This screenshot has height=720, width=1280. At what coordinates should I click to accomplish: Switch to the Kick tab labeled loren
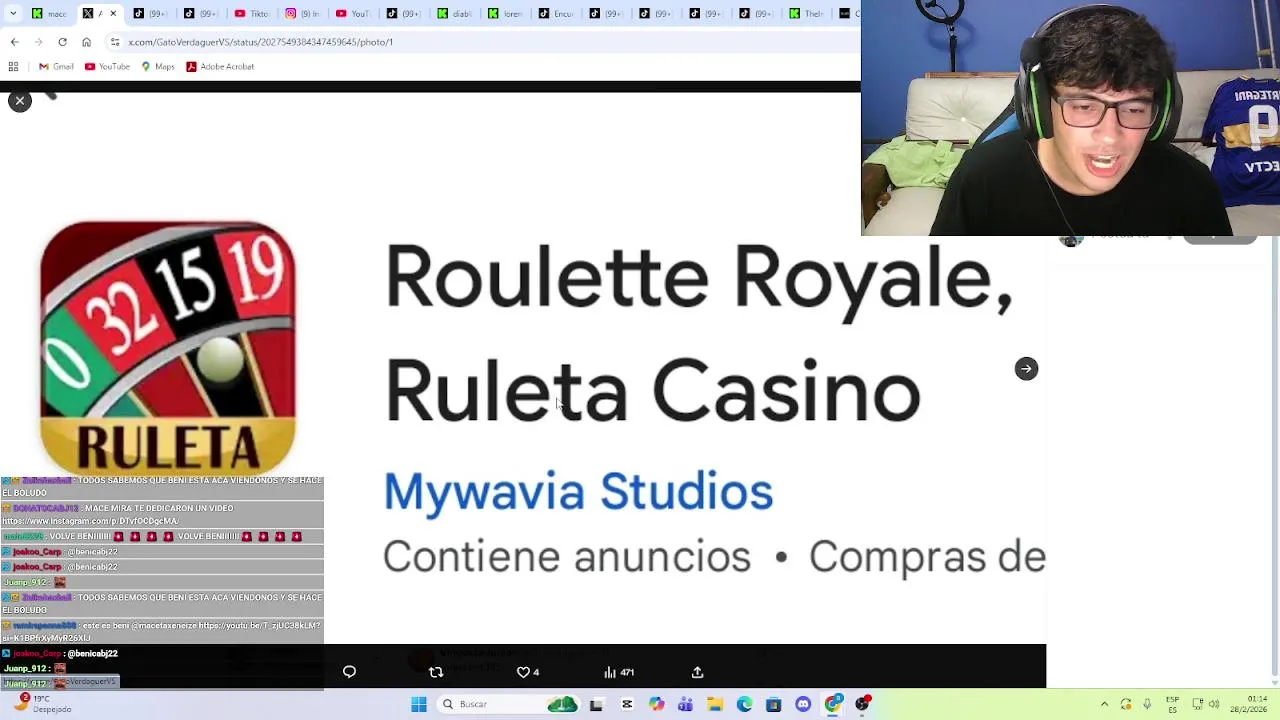505,13
